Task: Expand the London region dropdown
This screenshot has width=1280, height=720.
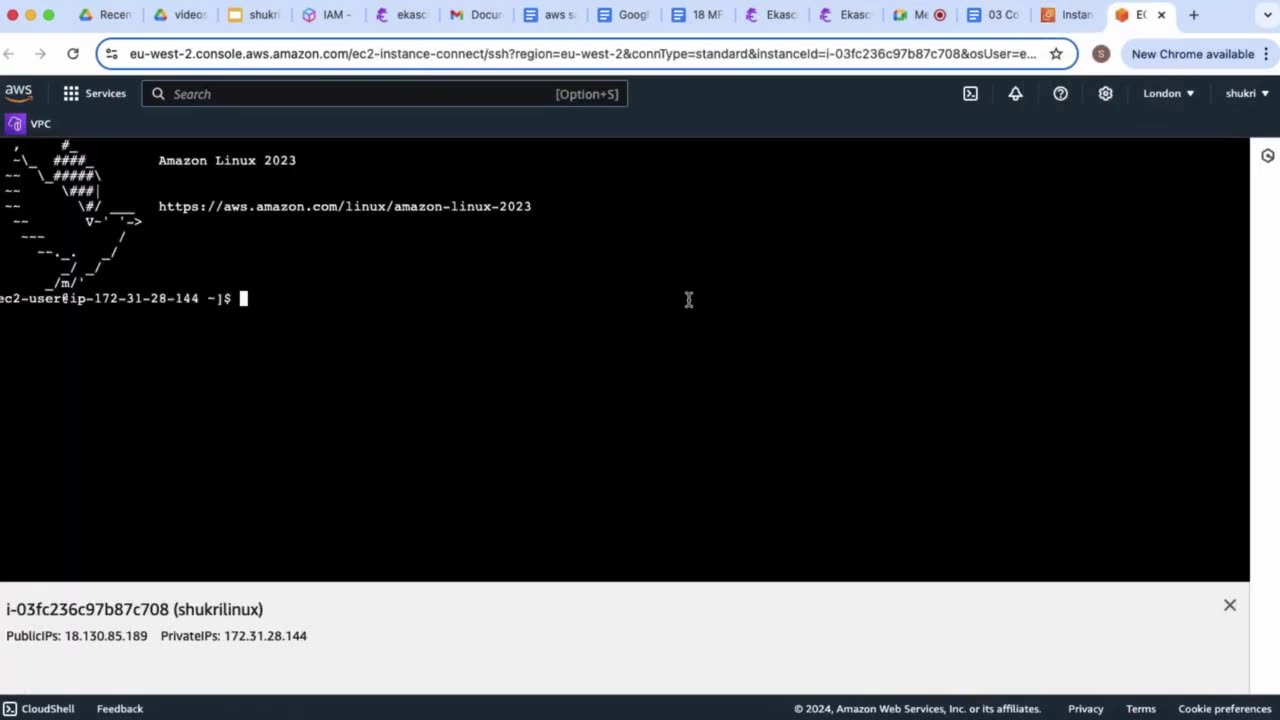Action: click(x=1168, y=93)
